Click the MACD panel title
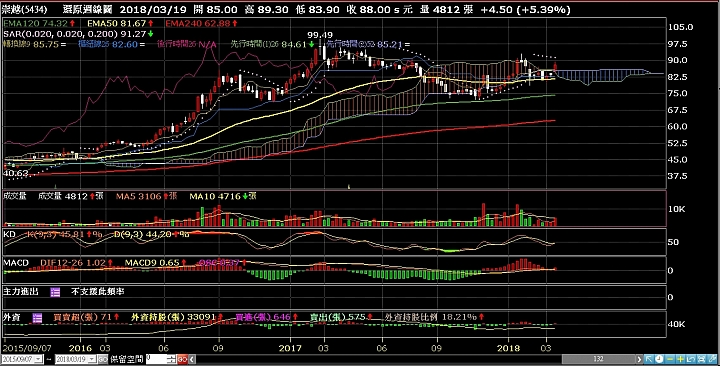This screenshot has width=720, height=367. coord(16,263)
